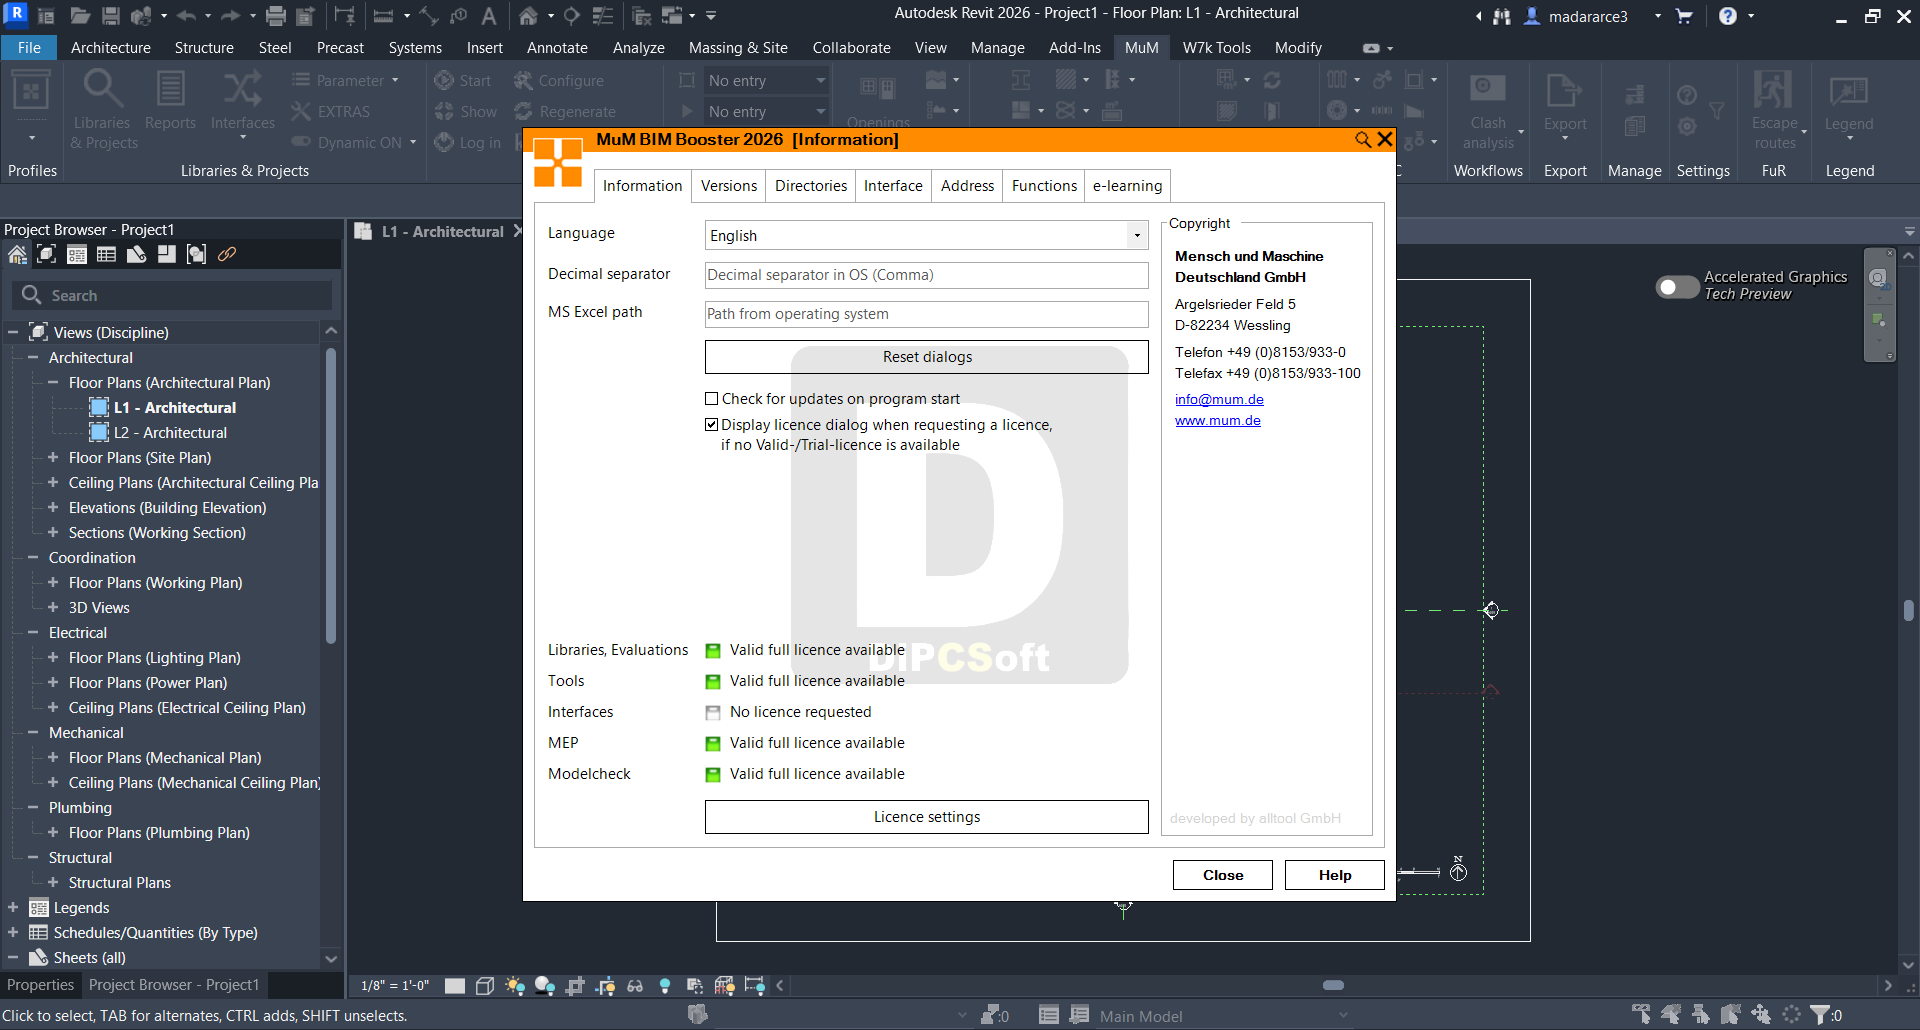The width and height of the screenshot is (1920, 1030).
Task: Open the www.mum.de website link
Action: click(1218, 421)
